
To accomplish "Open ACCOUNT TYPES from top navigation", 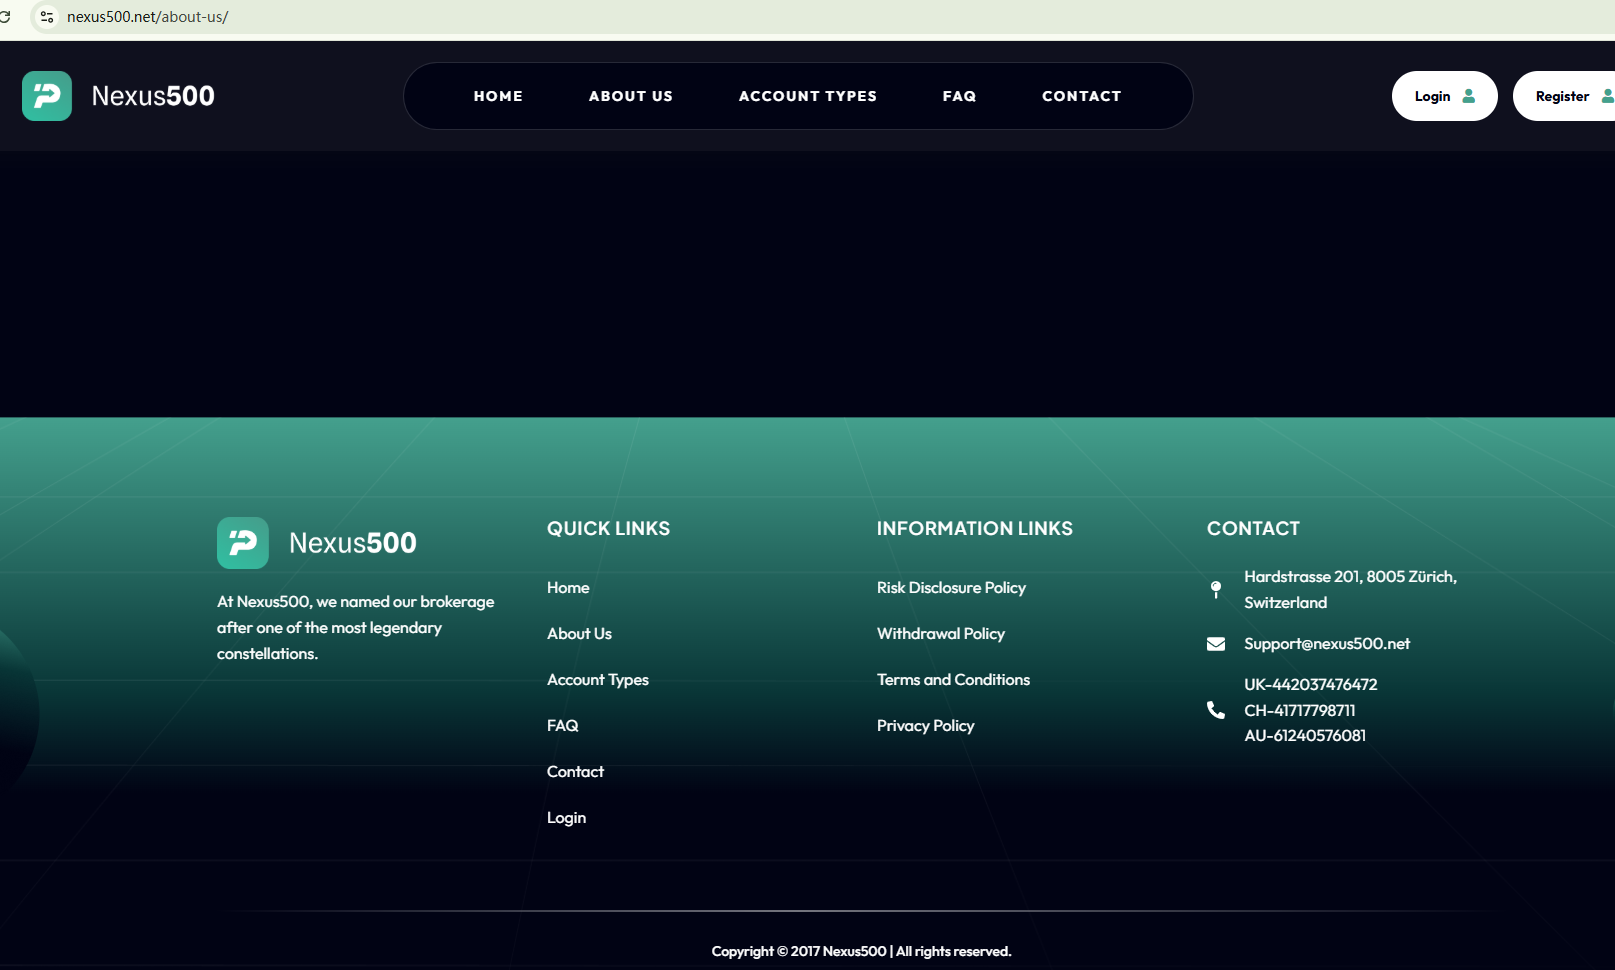I will tap(807, 96).
